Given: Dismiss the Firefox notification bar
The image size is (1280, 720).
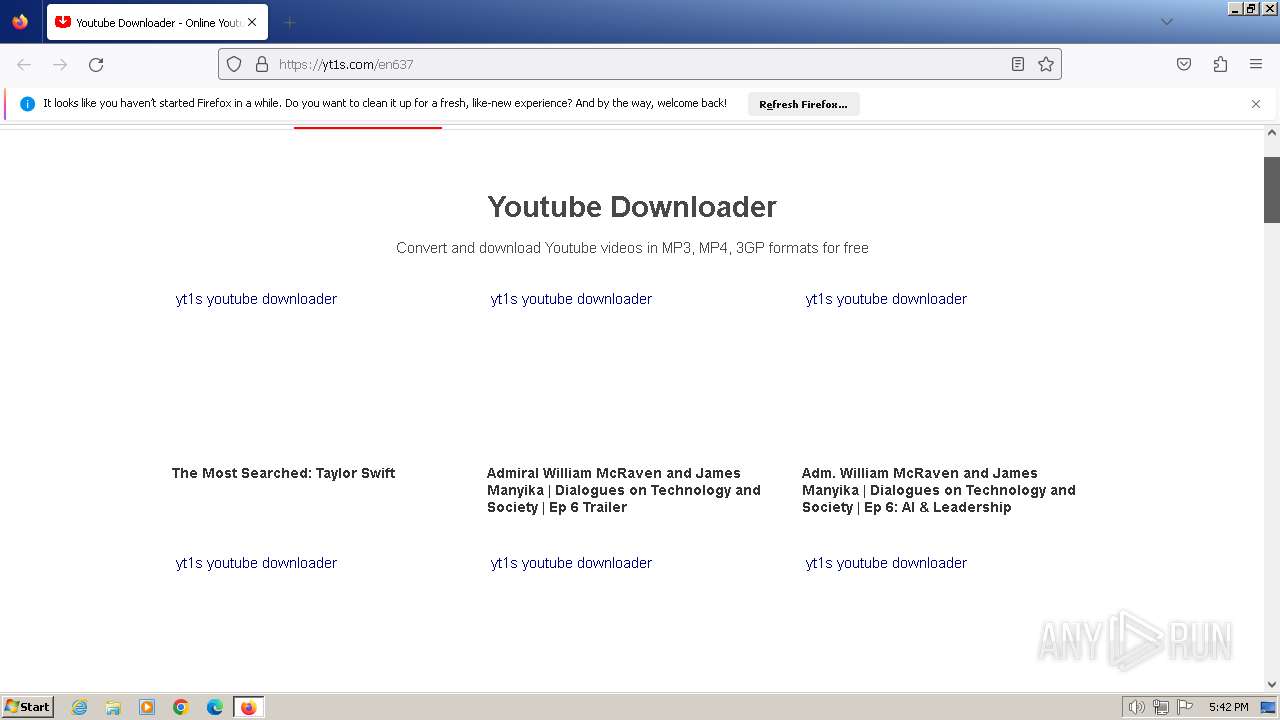Looking at the screenshot, I should pyautogui.click(x=1256, y=104).
